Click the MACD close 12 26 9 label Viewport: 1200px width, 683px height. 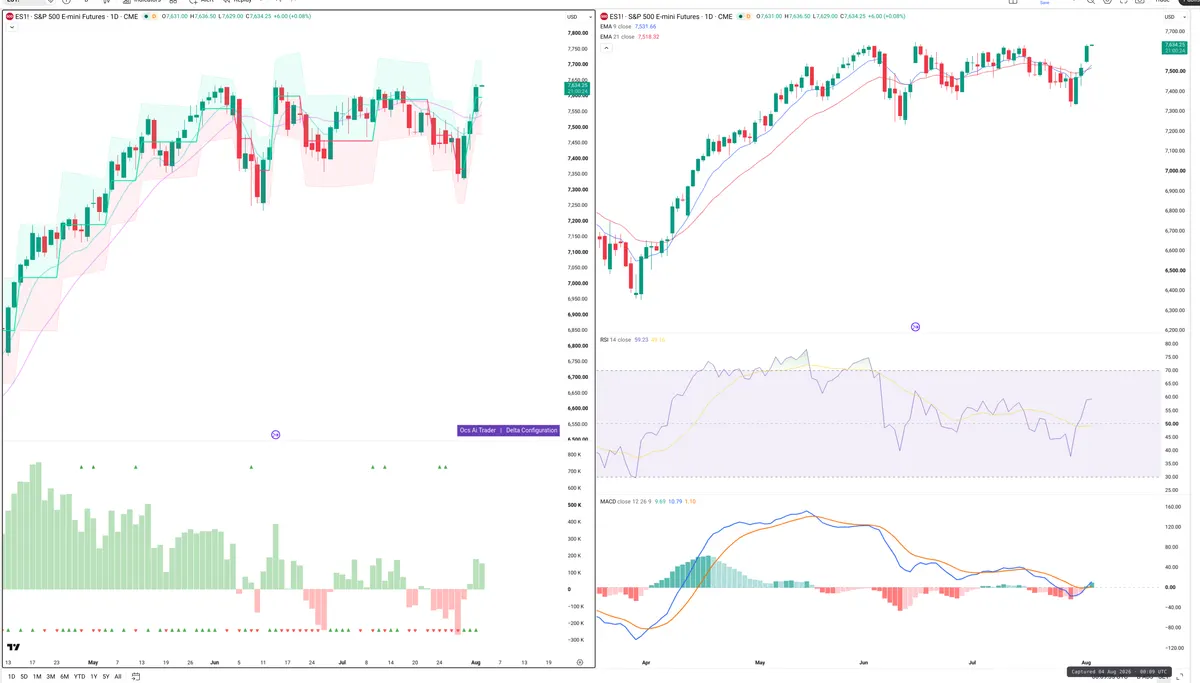point(625,500)
